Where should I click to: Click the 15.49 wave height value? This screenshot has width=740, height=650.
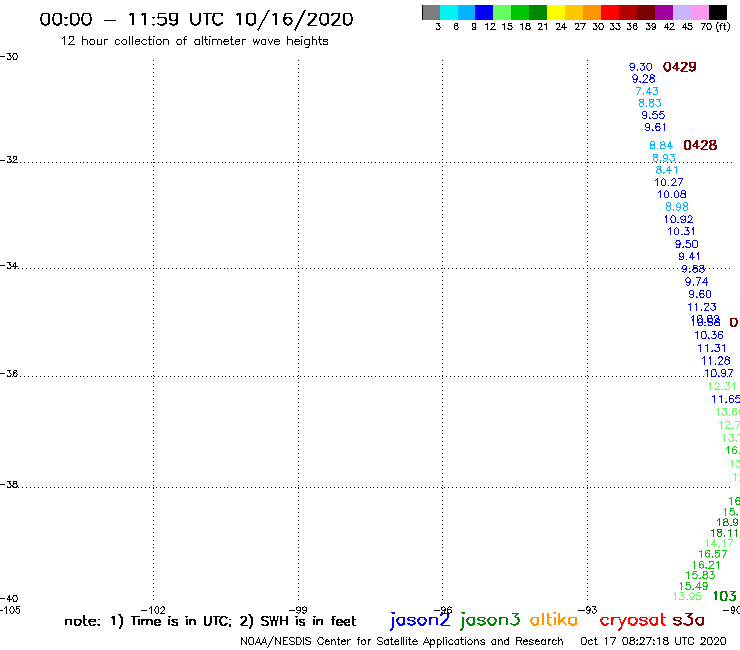pos(693,586)
